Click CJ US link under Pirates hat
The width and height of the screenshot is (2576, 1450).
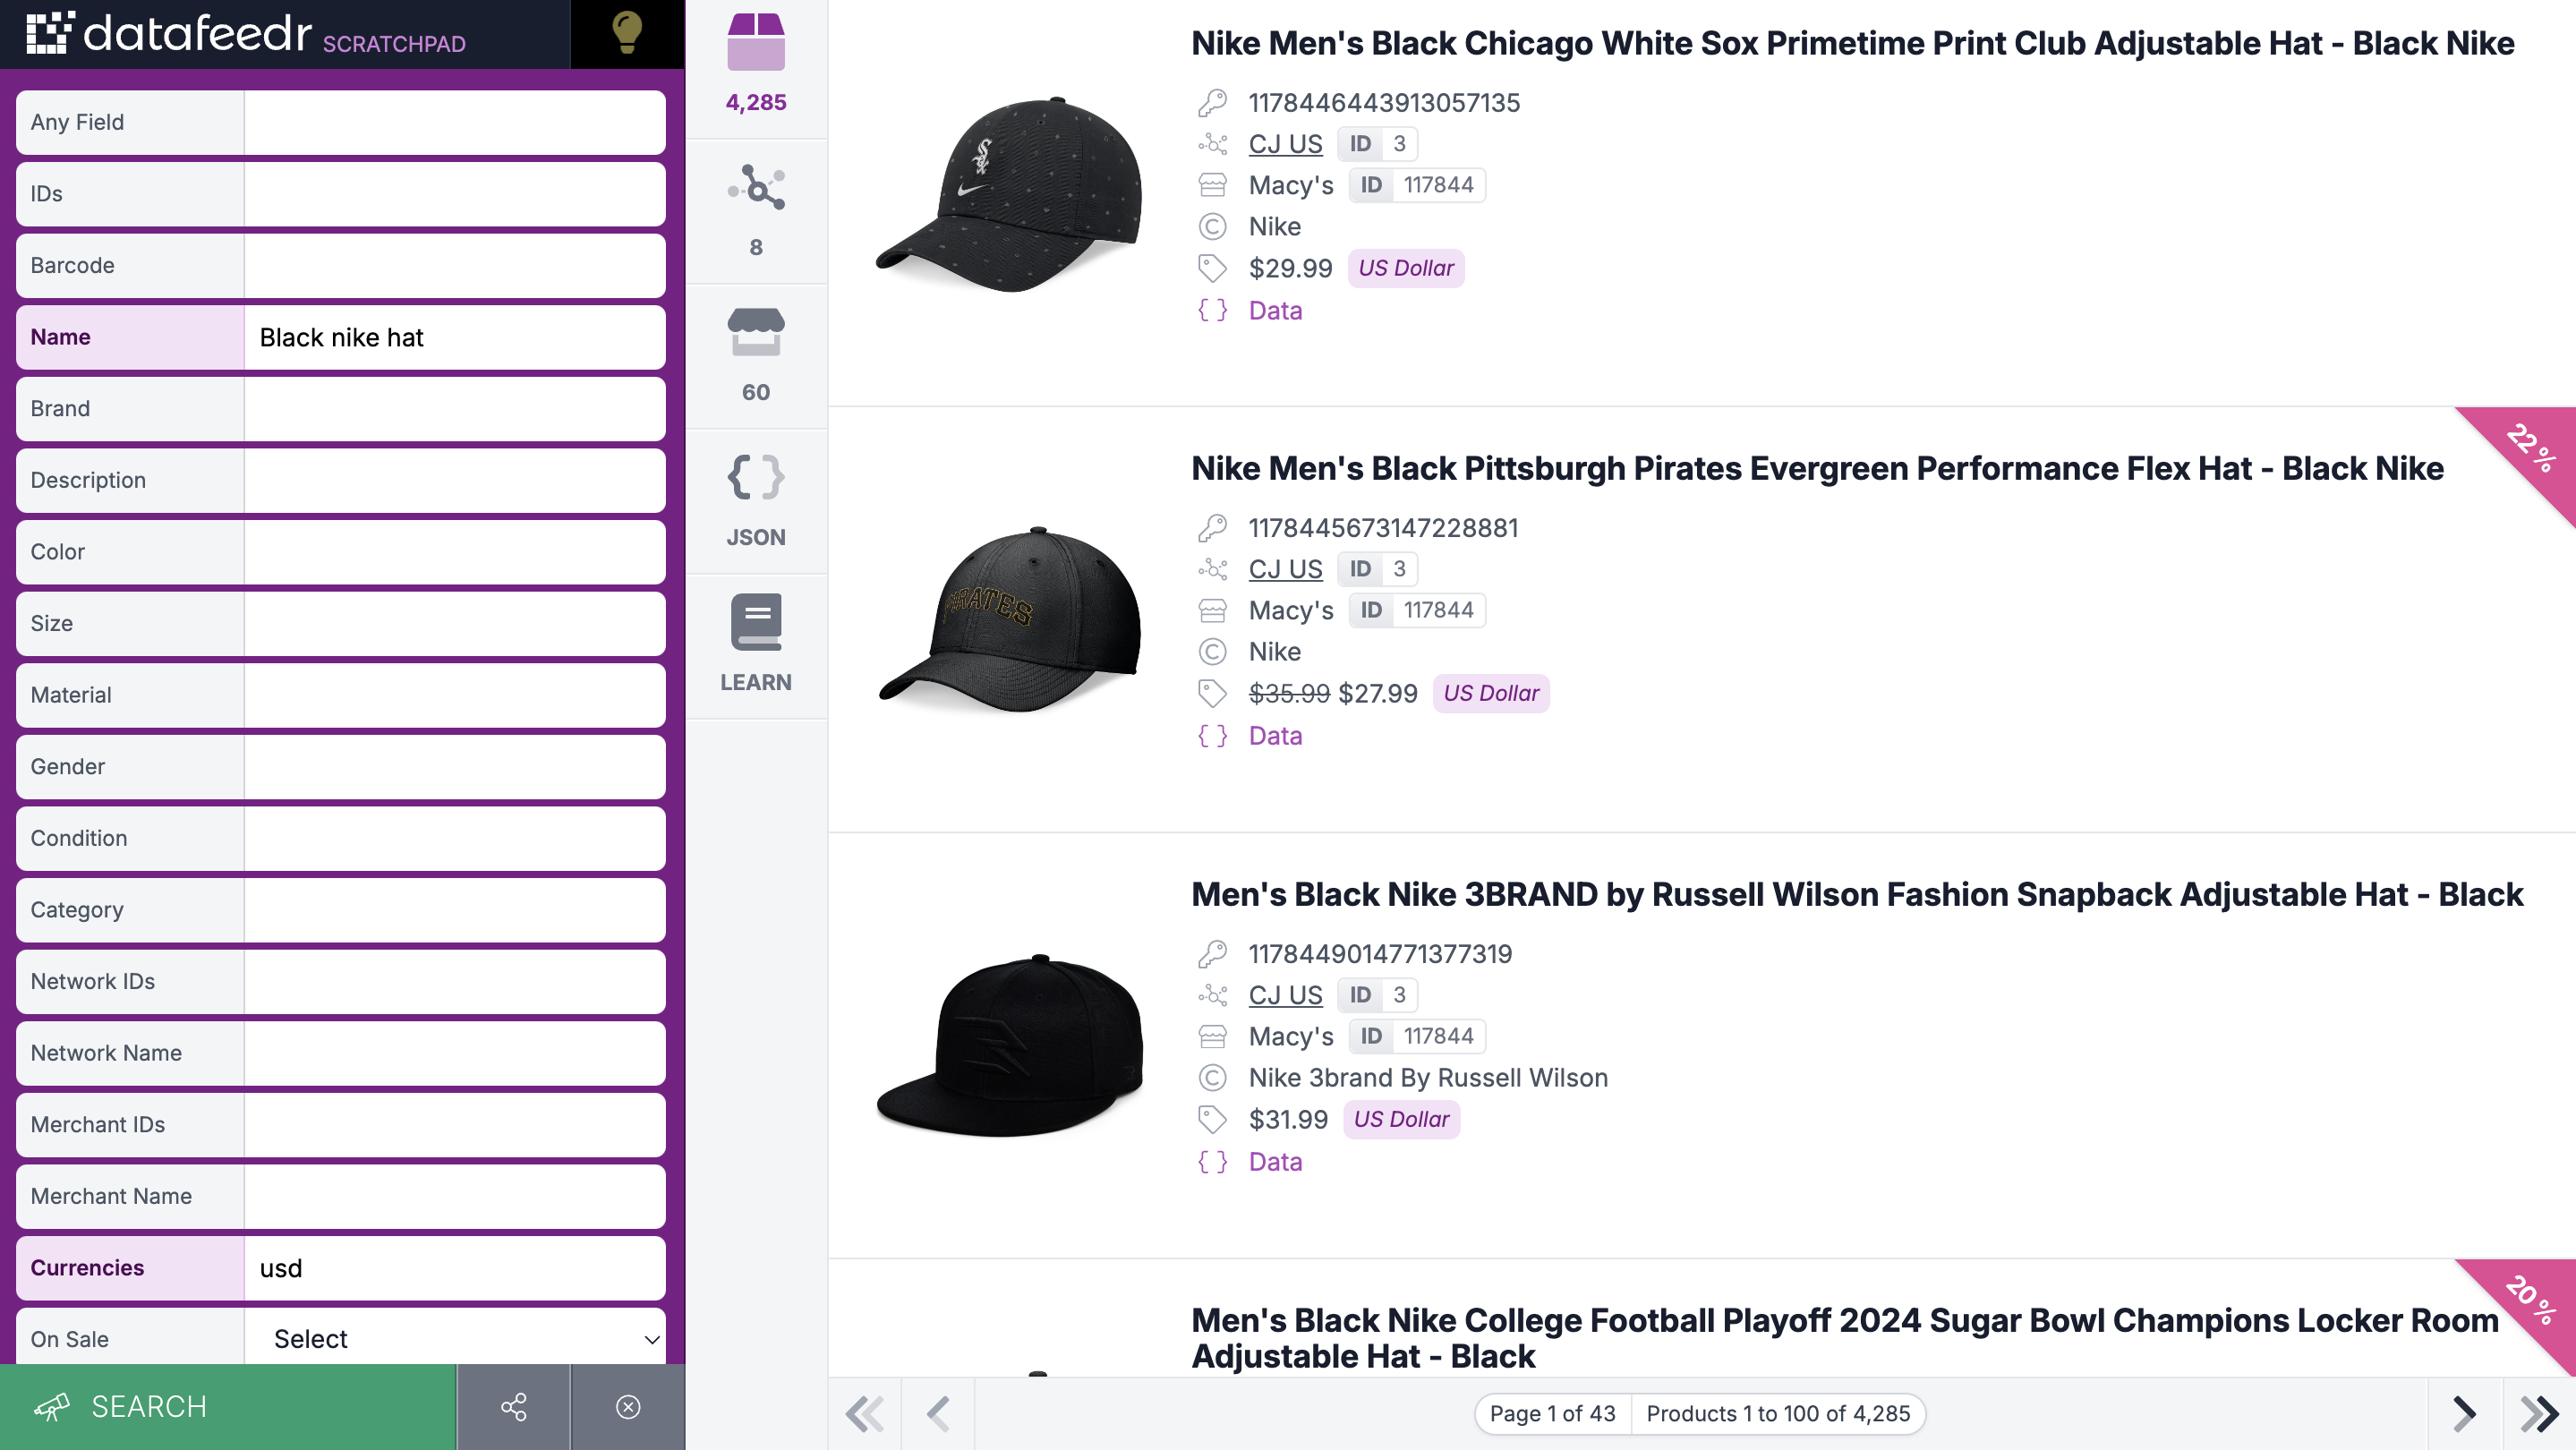(x=1285, y=569)
